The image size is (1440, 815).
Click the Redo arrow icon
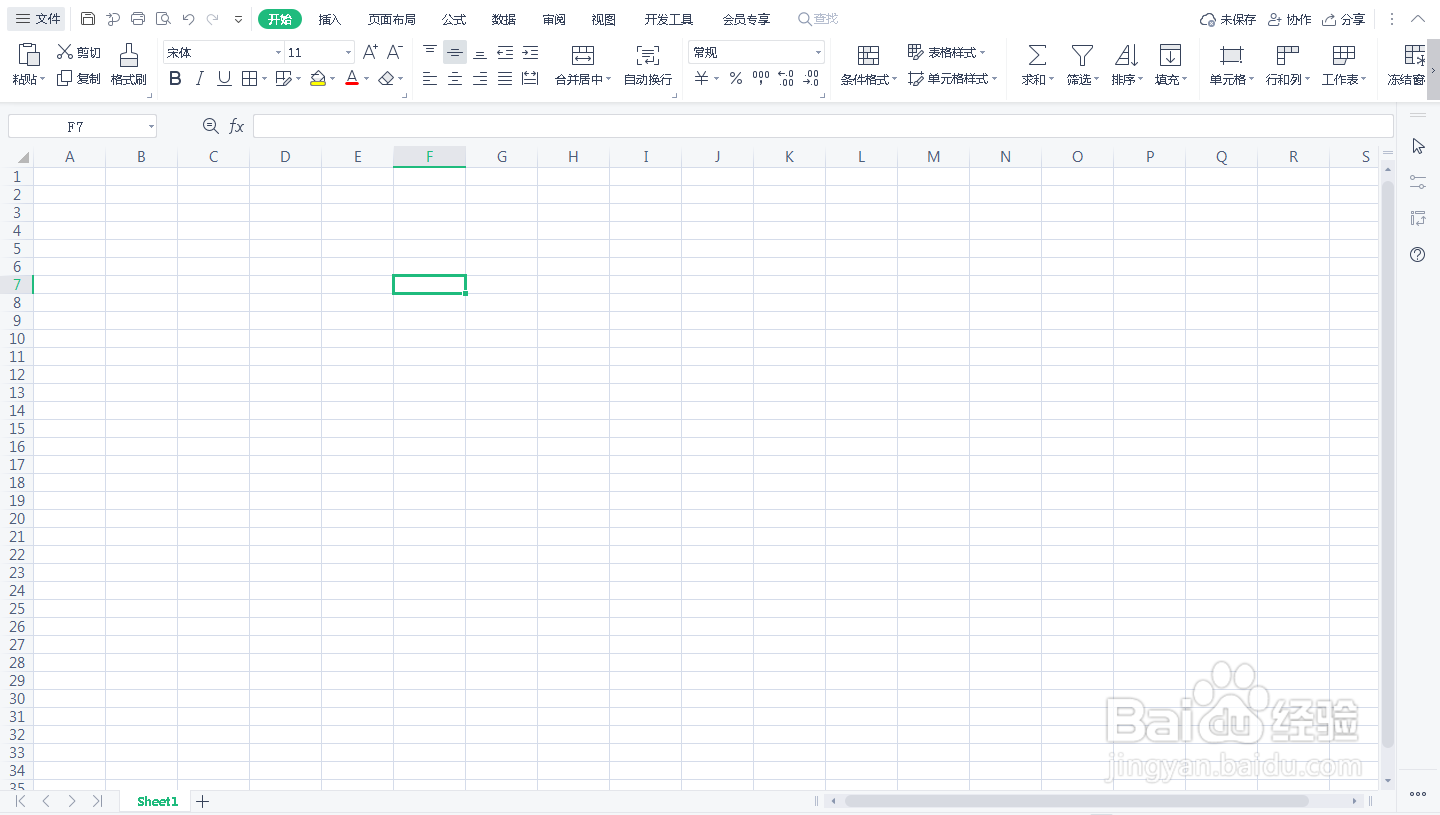pos(212,19)
